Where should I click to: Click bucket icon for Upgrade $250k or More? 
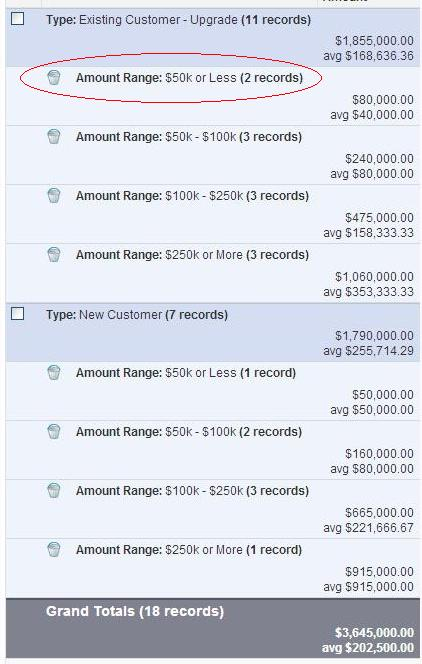coord(54,254)
